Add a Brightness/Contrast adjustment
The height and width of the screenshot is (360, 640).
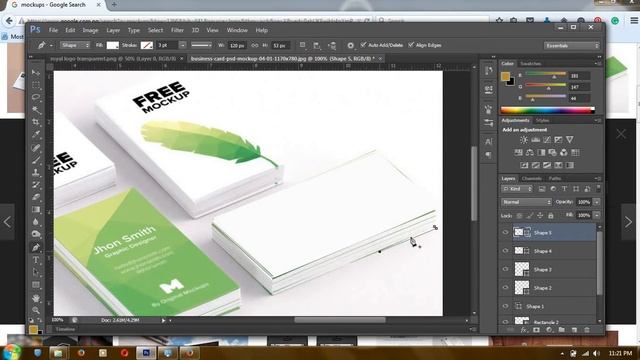click(524, 140)
